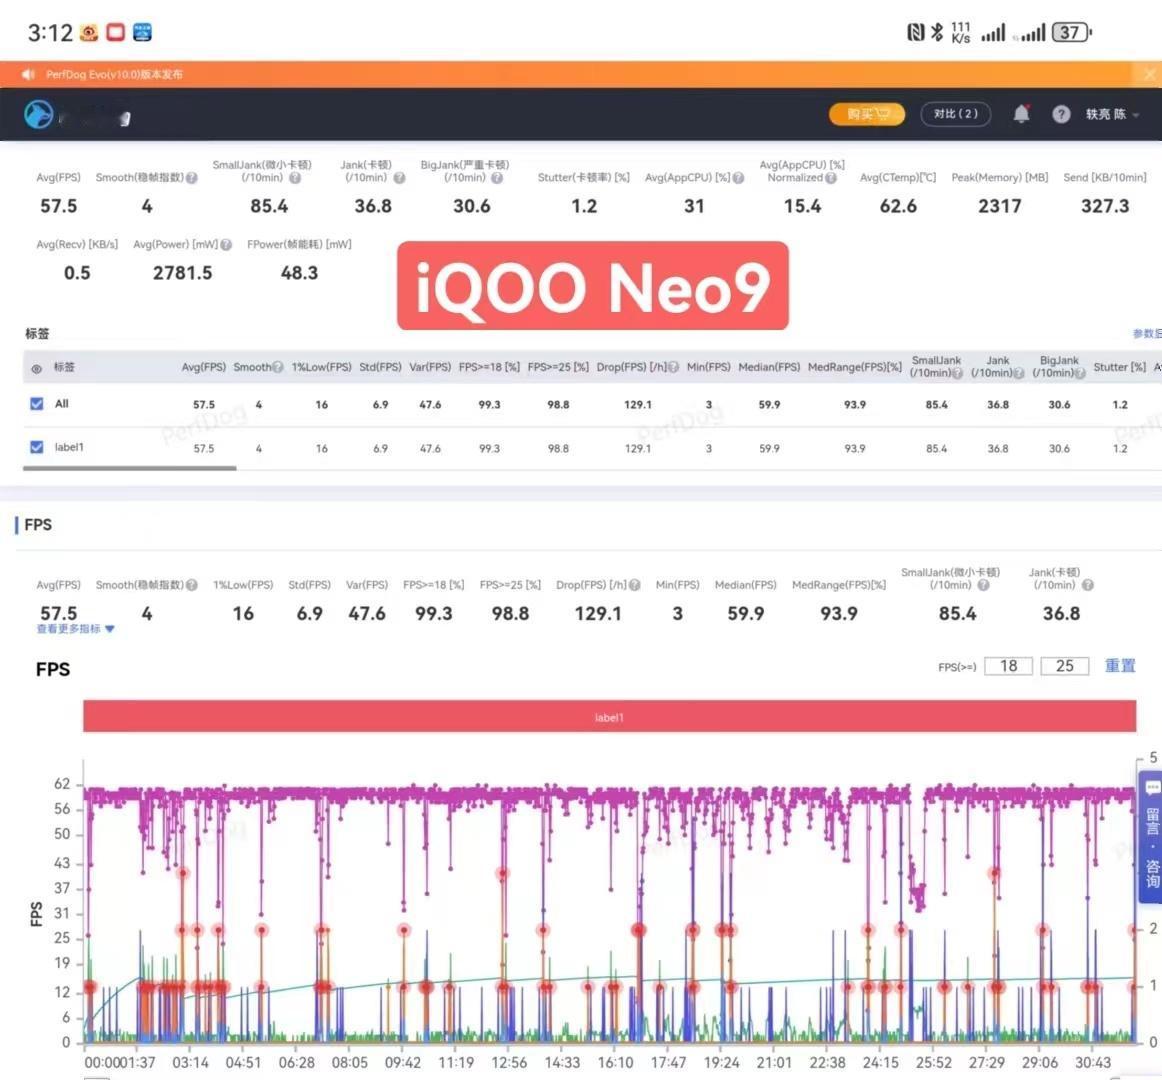1162x1080 pixels.
Task: Click the Avg(Power) value 2781.5
Action: coord(182,273)
